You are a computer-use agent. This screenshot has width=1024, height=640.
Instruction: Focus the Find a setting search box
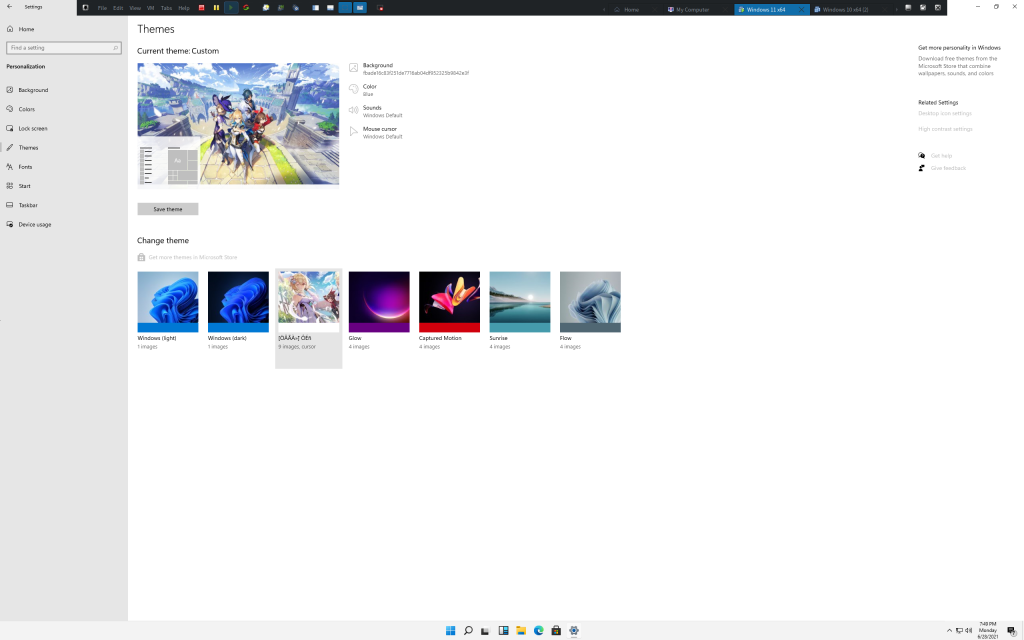coord(63,48)
